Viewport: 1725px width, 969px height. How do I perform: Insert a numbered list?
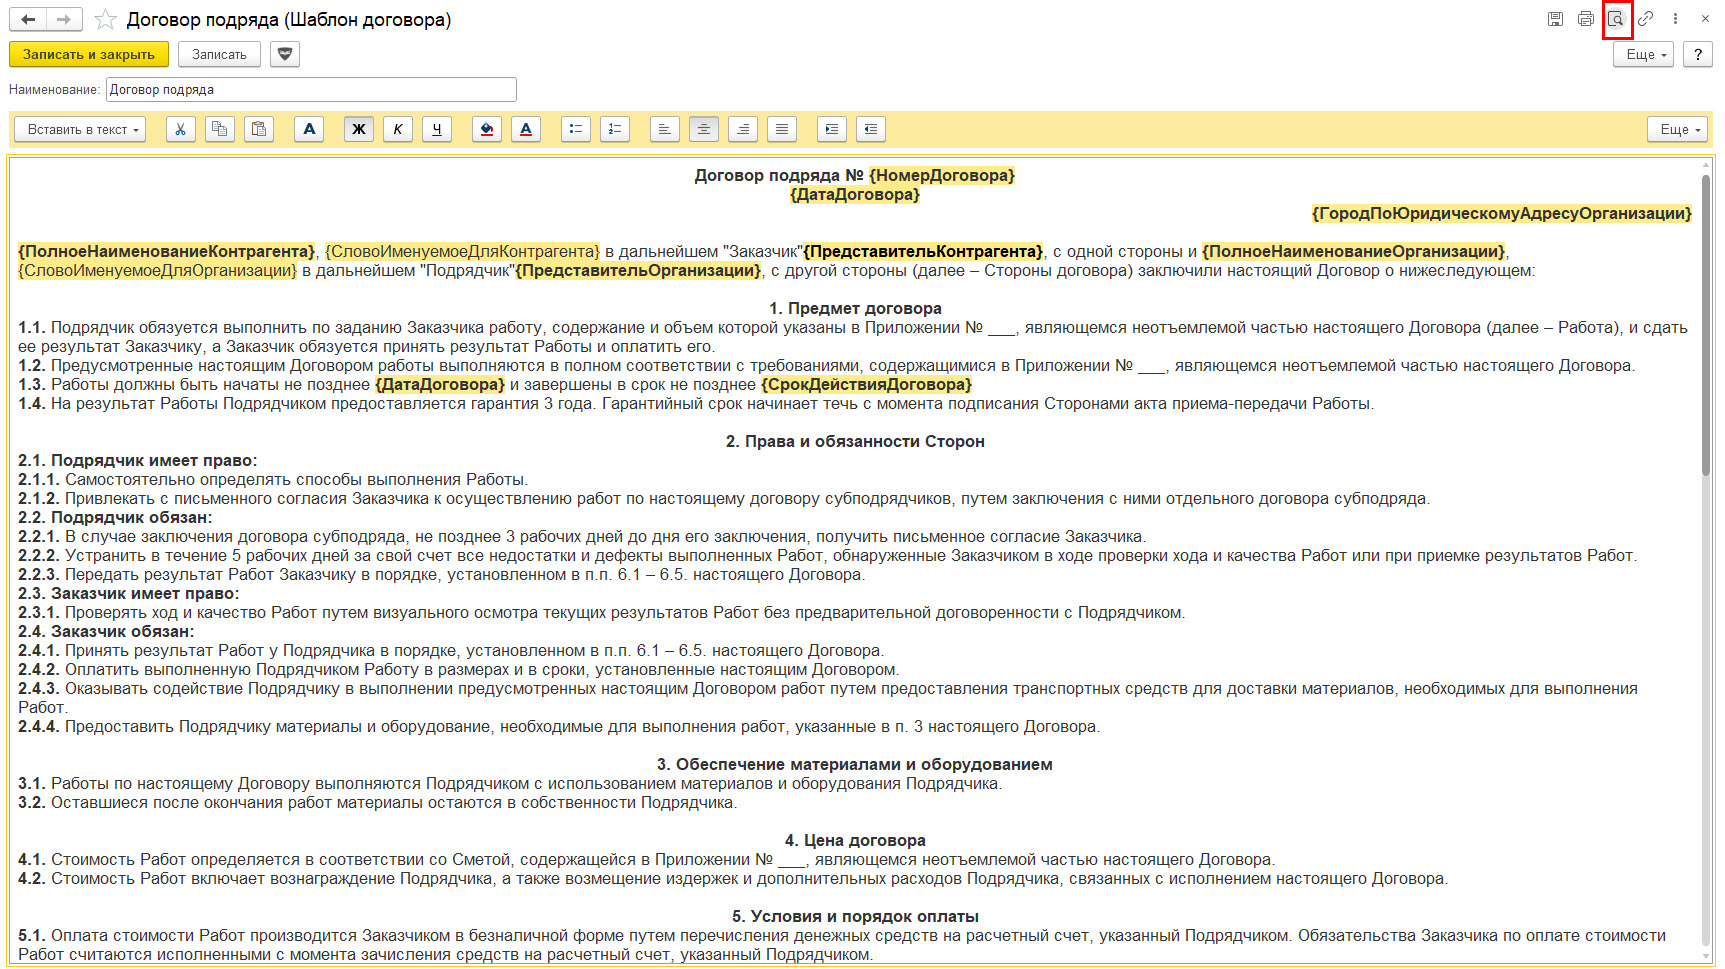point(615,129)
